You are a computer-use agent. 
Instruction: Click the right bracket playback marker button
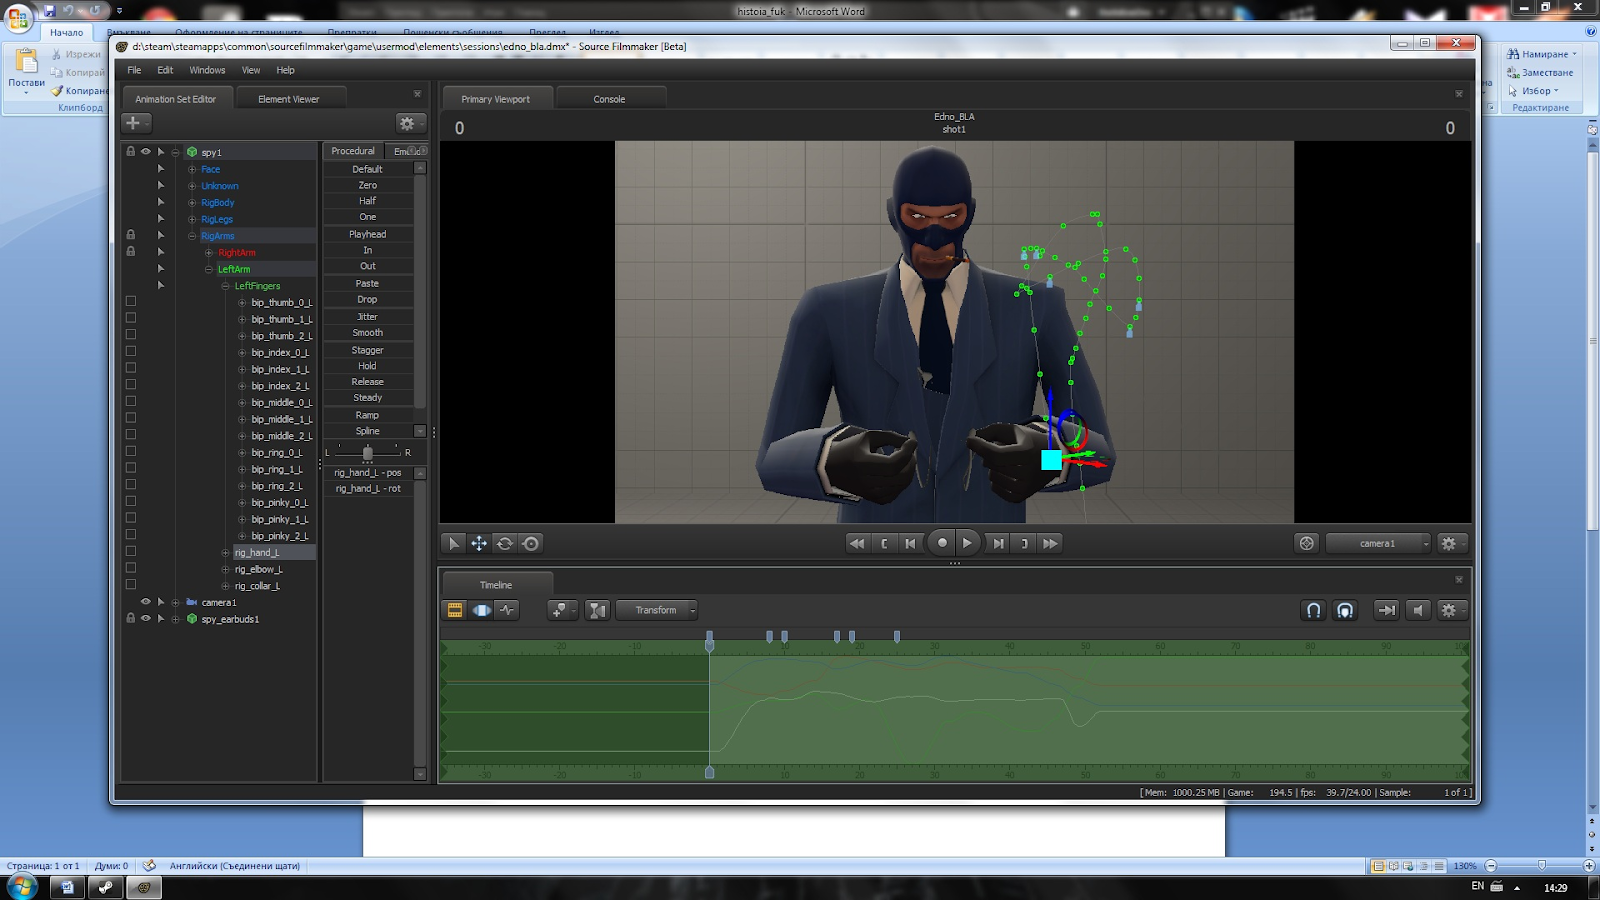click(1024, 543)
